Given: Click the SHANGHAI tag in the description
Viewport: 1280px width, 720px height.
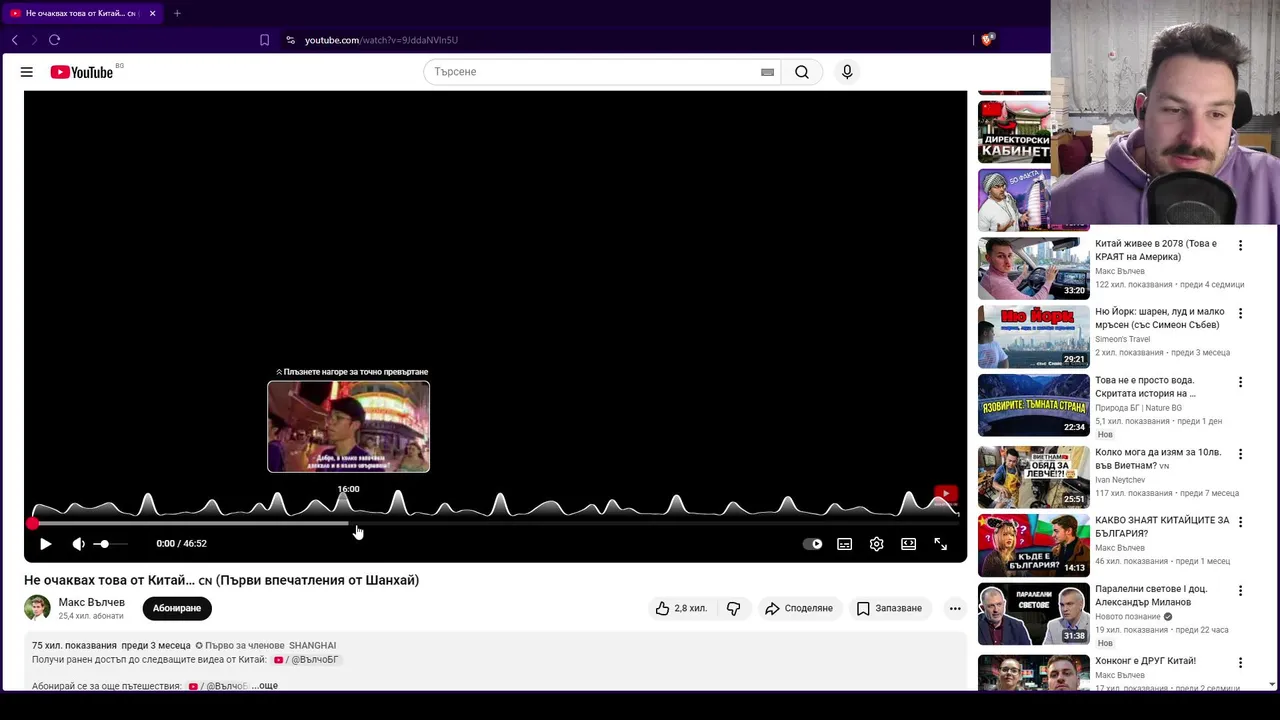Looking at the screenshot, I should coord(312,646).
